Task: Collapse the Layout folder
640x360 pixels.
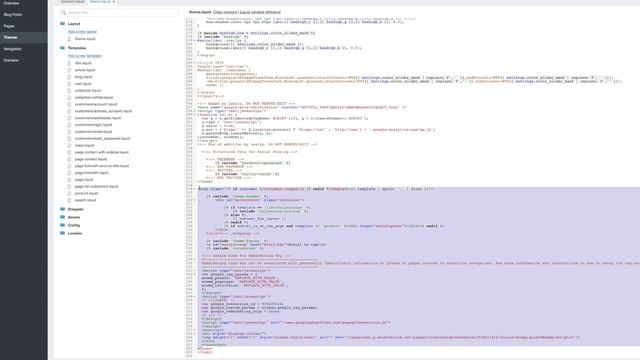Action: (74, 24)
